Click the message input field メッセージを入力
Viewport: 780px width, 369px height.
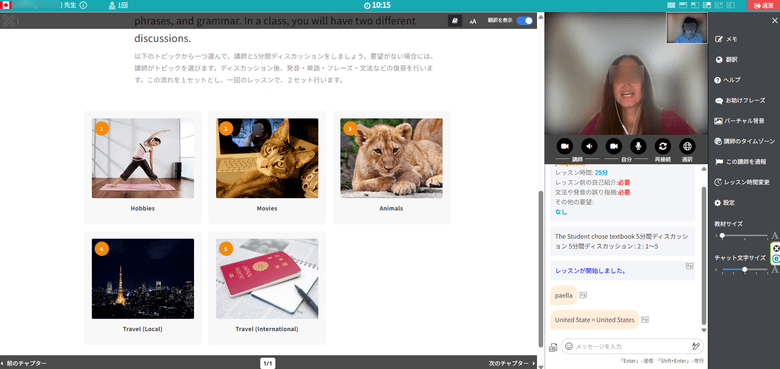click(632, 346)
